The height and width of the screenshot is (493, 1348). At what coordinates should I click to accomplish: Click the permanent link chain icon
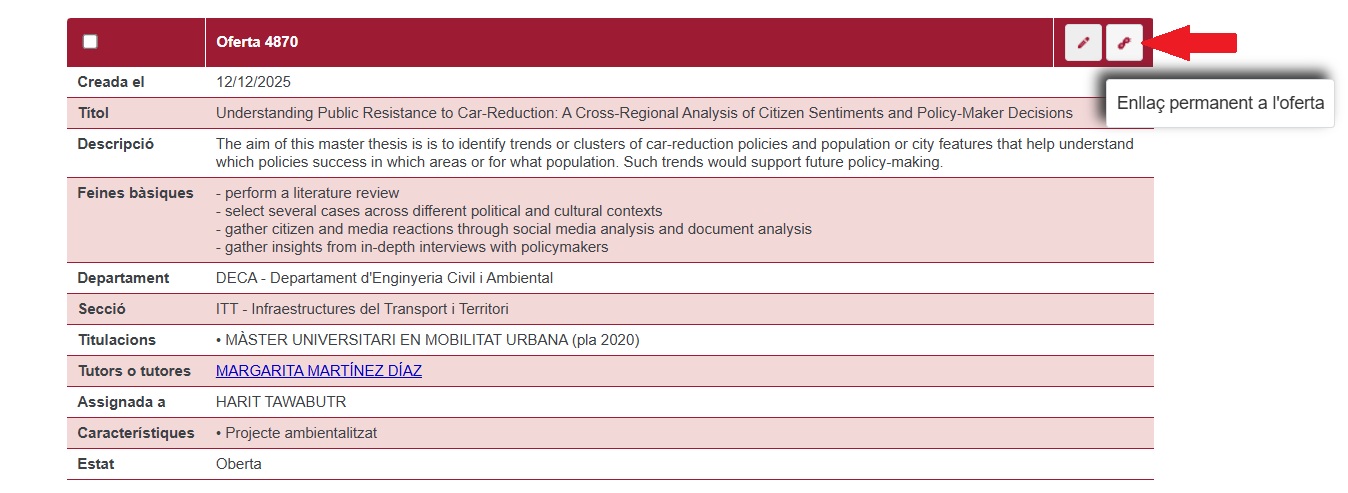click(1124, 43)
